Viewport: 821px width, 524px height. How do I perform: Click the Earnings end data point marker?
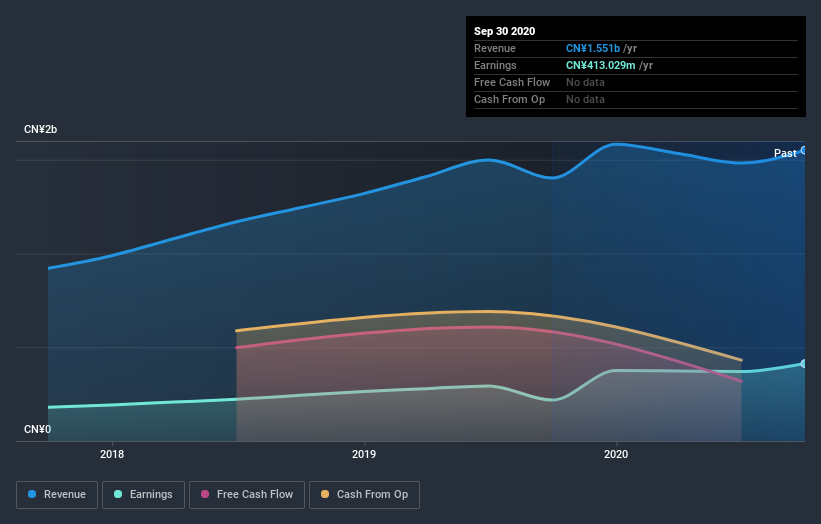[x=804, y=363]
